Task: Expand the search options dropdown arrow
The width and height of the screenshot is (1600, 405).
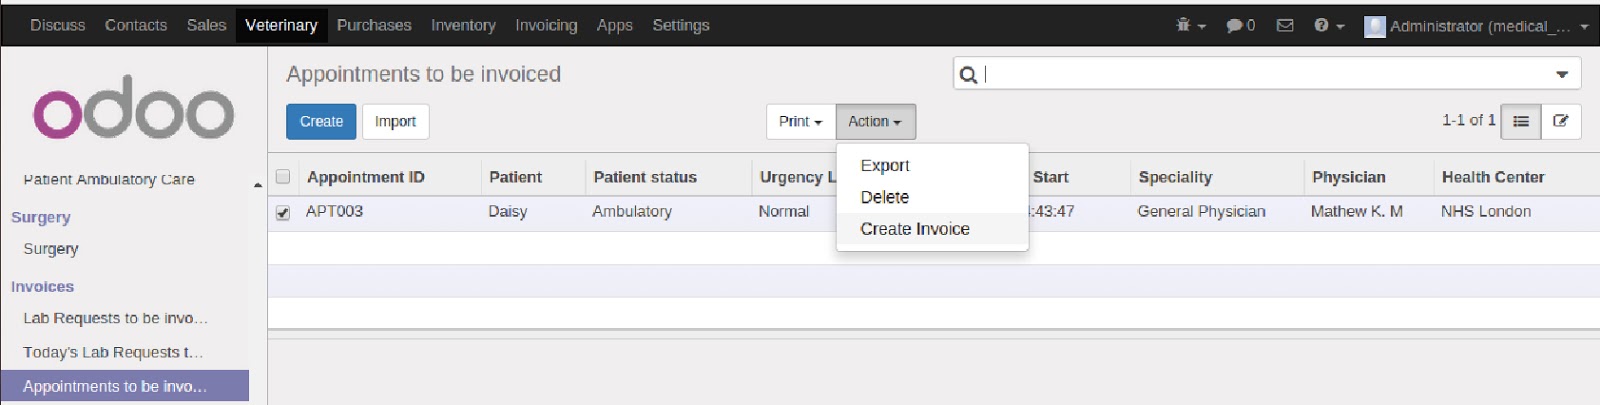Action: click(x=1561, y=74)
